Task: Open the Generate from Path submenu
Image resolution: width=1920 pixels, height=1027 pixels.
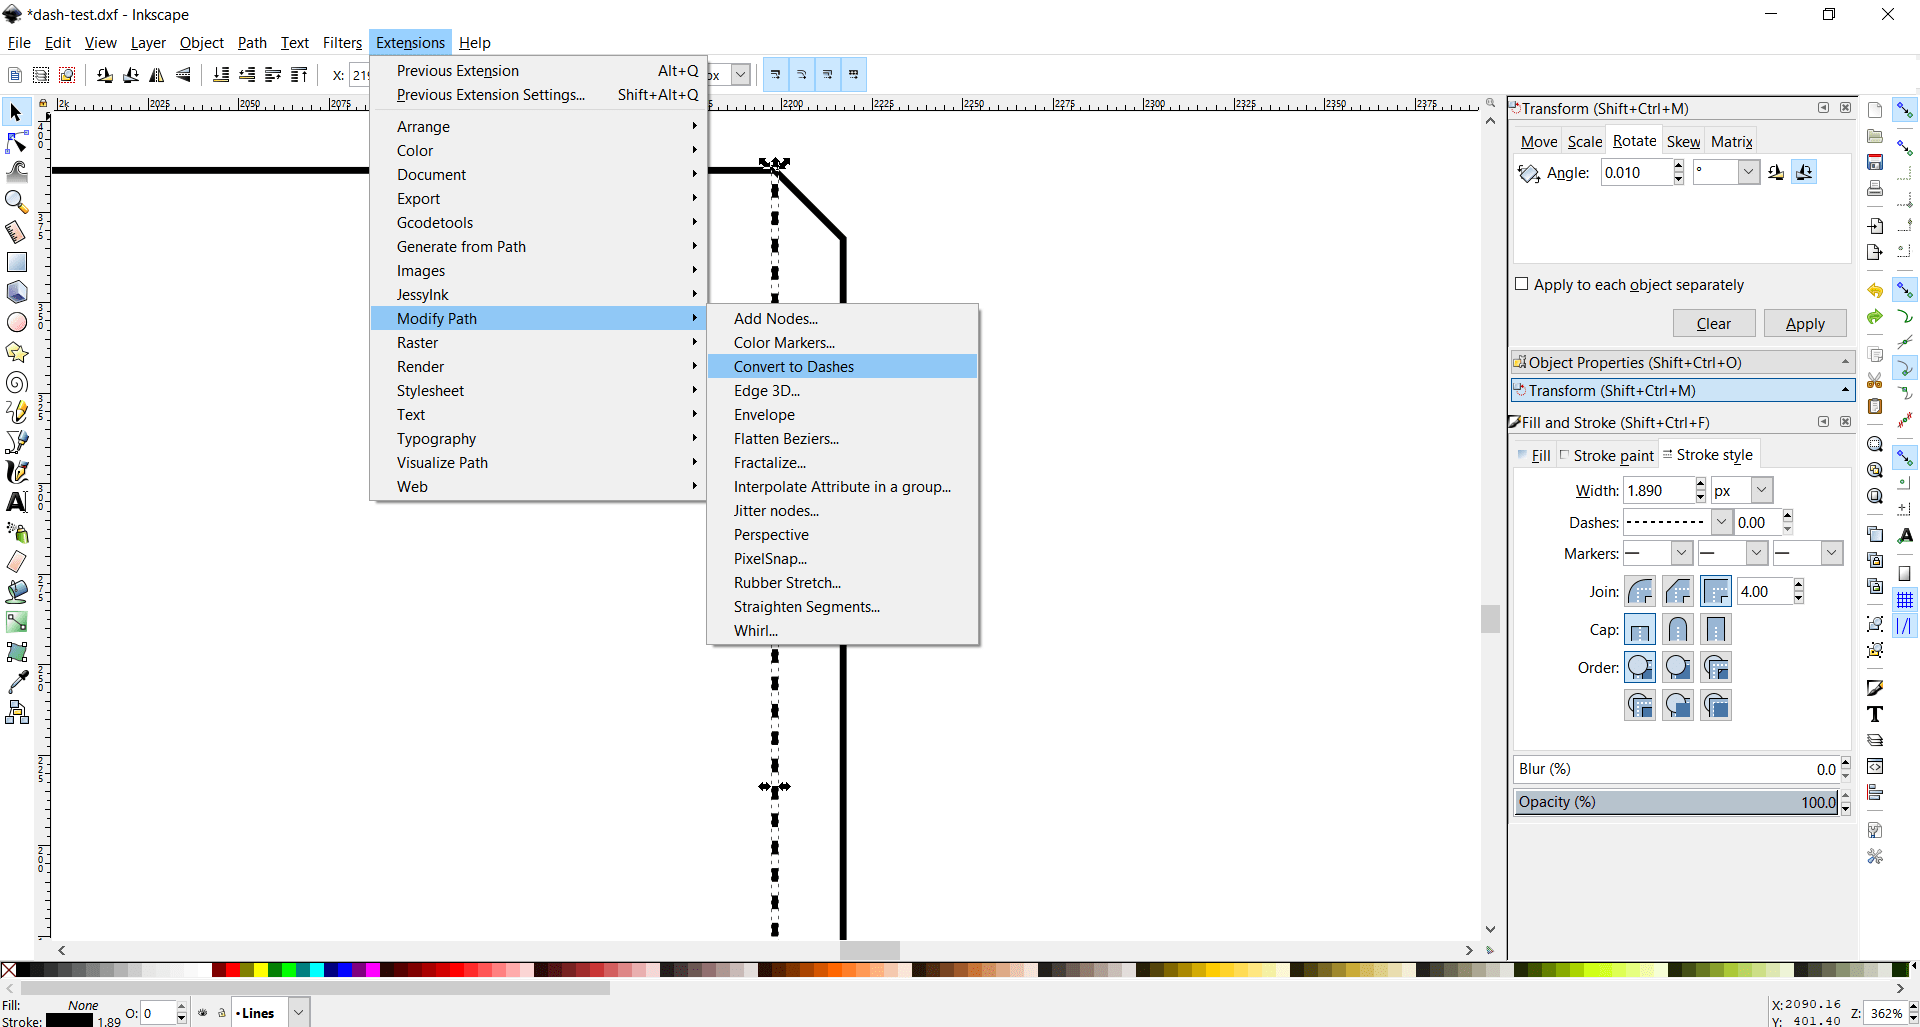Action: pyautogui.click(x=538, y=247)
